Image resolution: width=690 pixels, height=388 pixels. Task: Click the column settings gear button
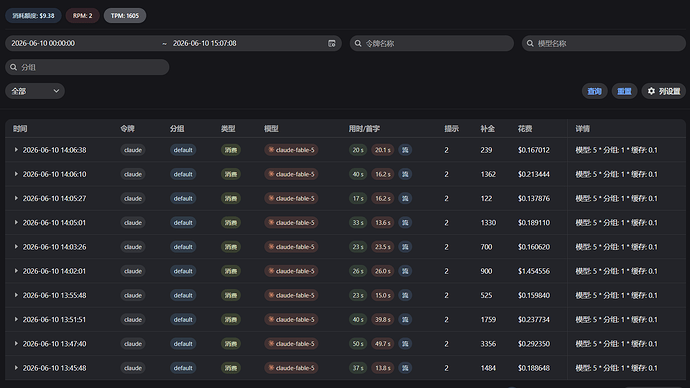click(664, 91)
